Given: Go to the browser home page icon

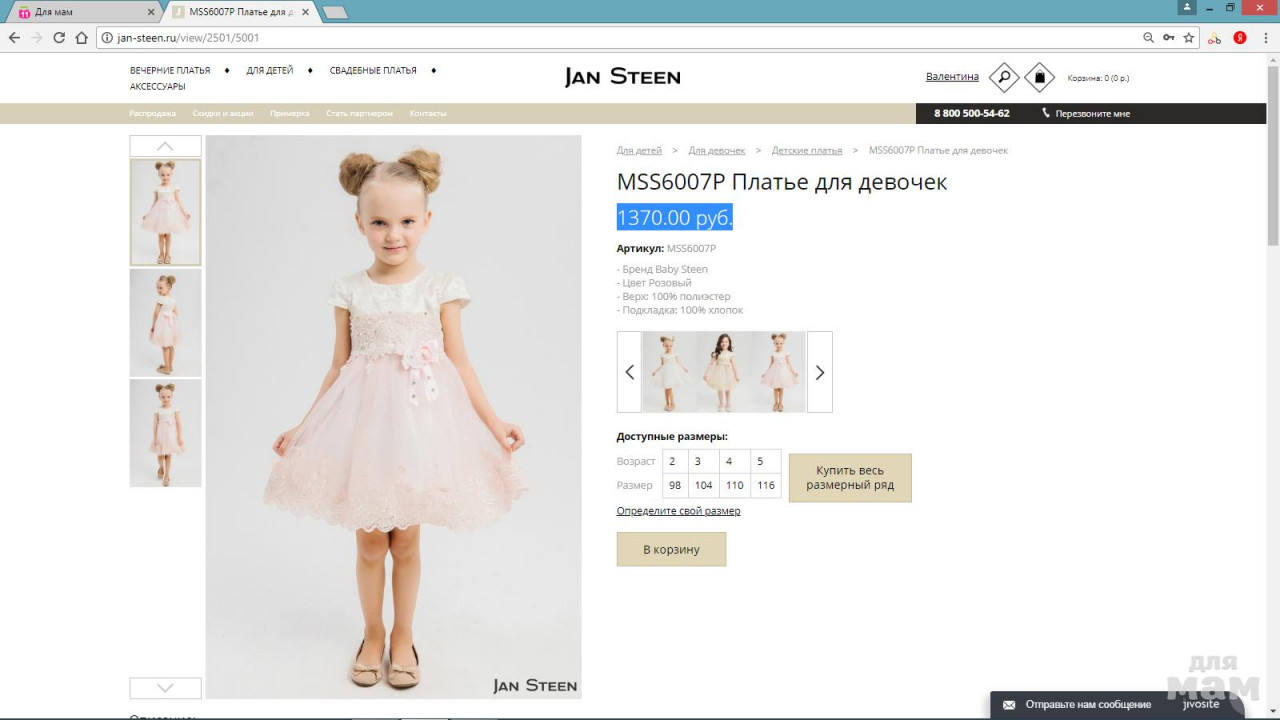Looking at the screenshot, I should click(82, 38).
